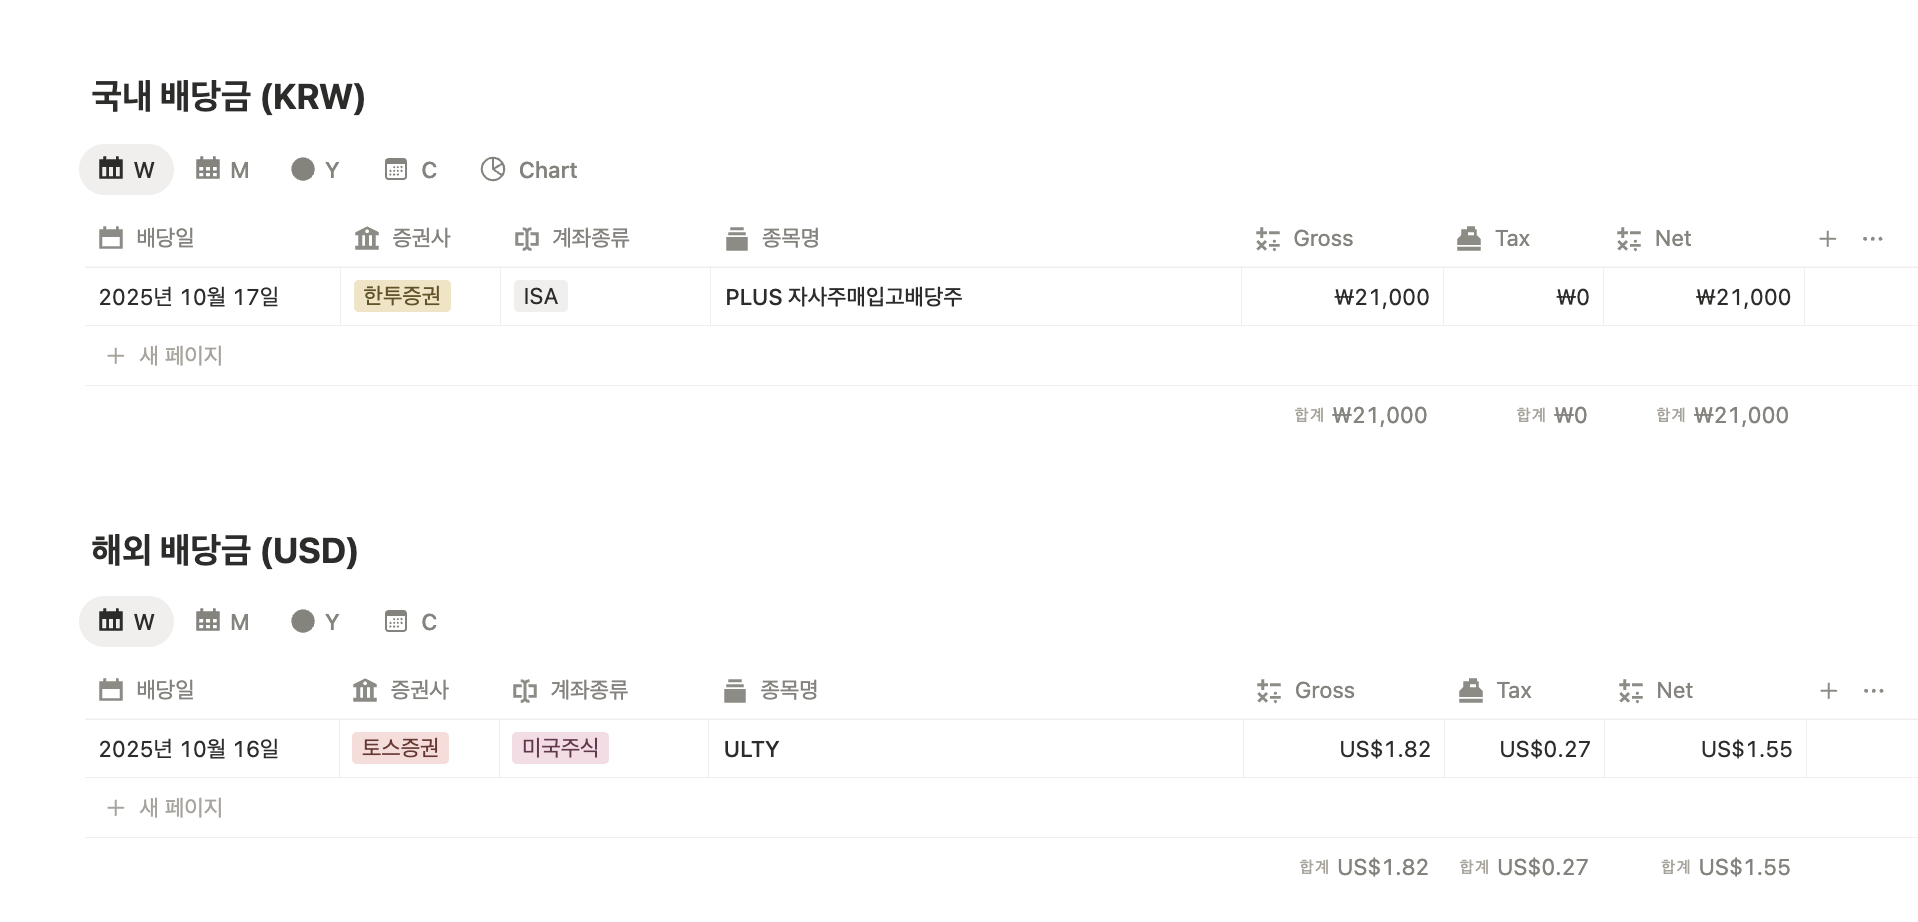Add a property with the USD table plus icon
1918x922 pixels.
click(1828, 690)
